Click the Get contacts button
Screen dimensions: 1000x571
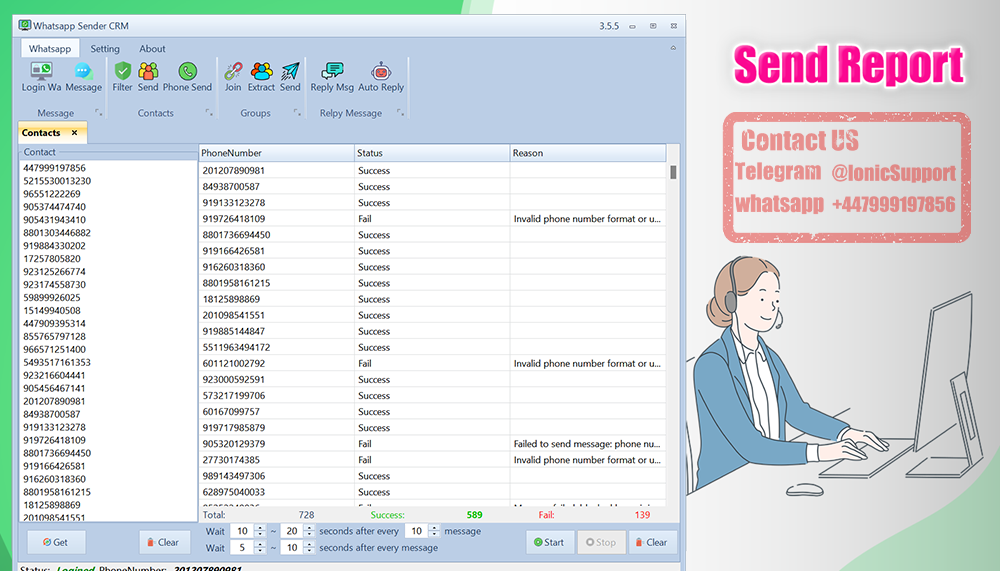[x=55, y=542]
